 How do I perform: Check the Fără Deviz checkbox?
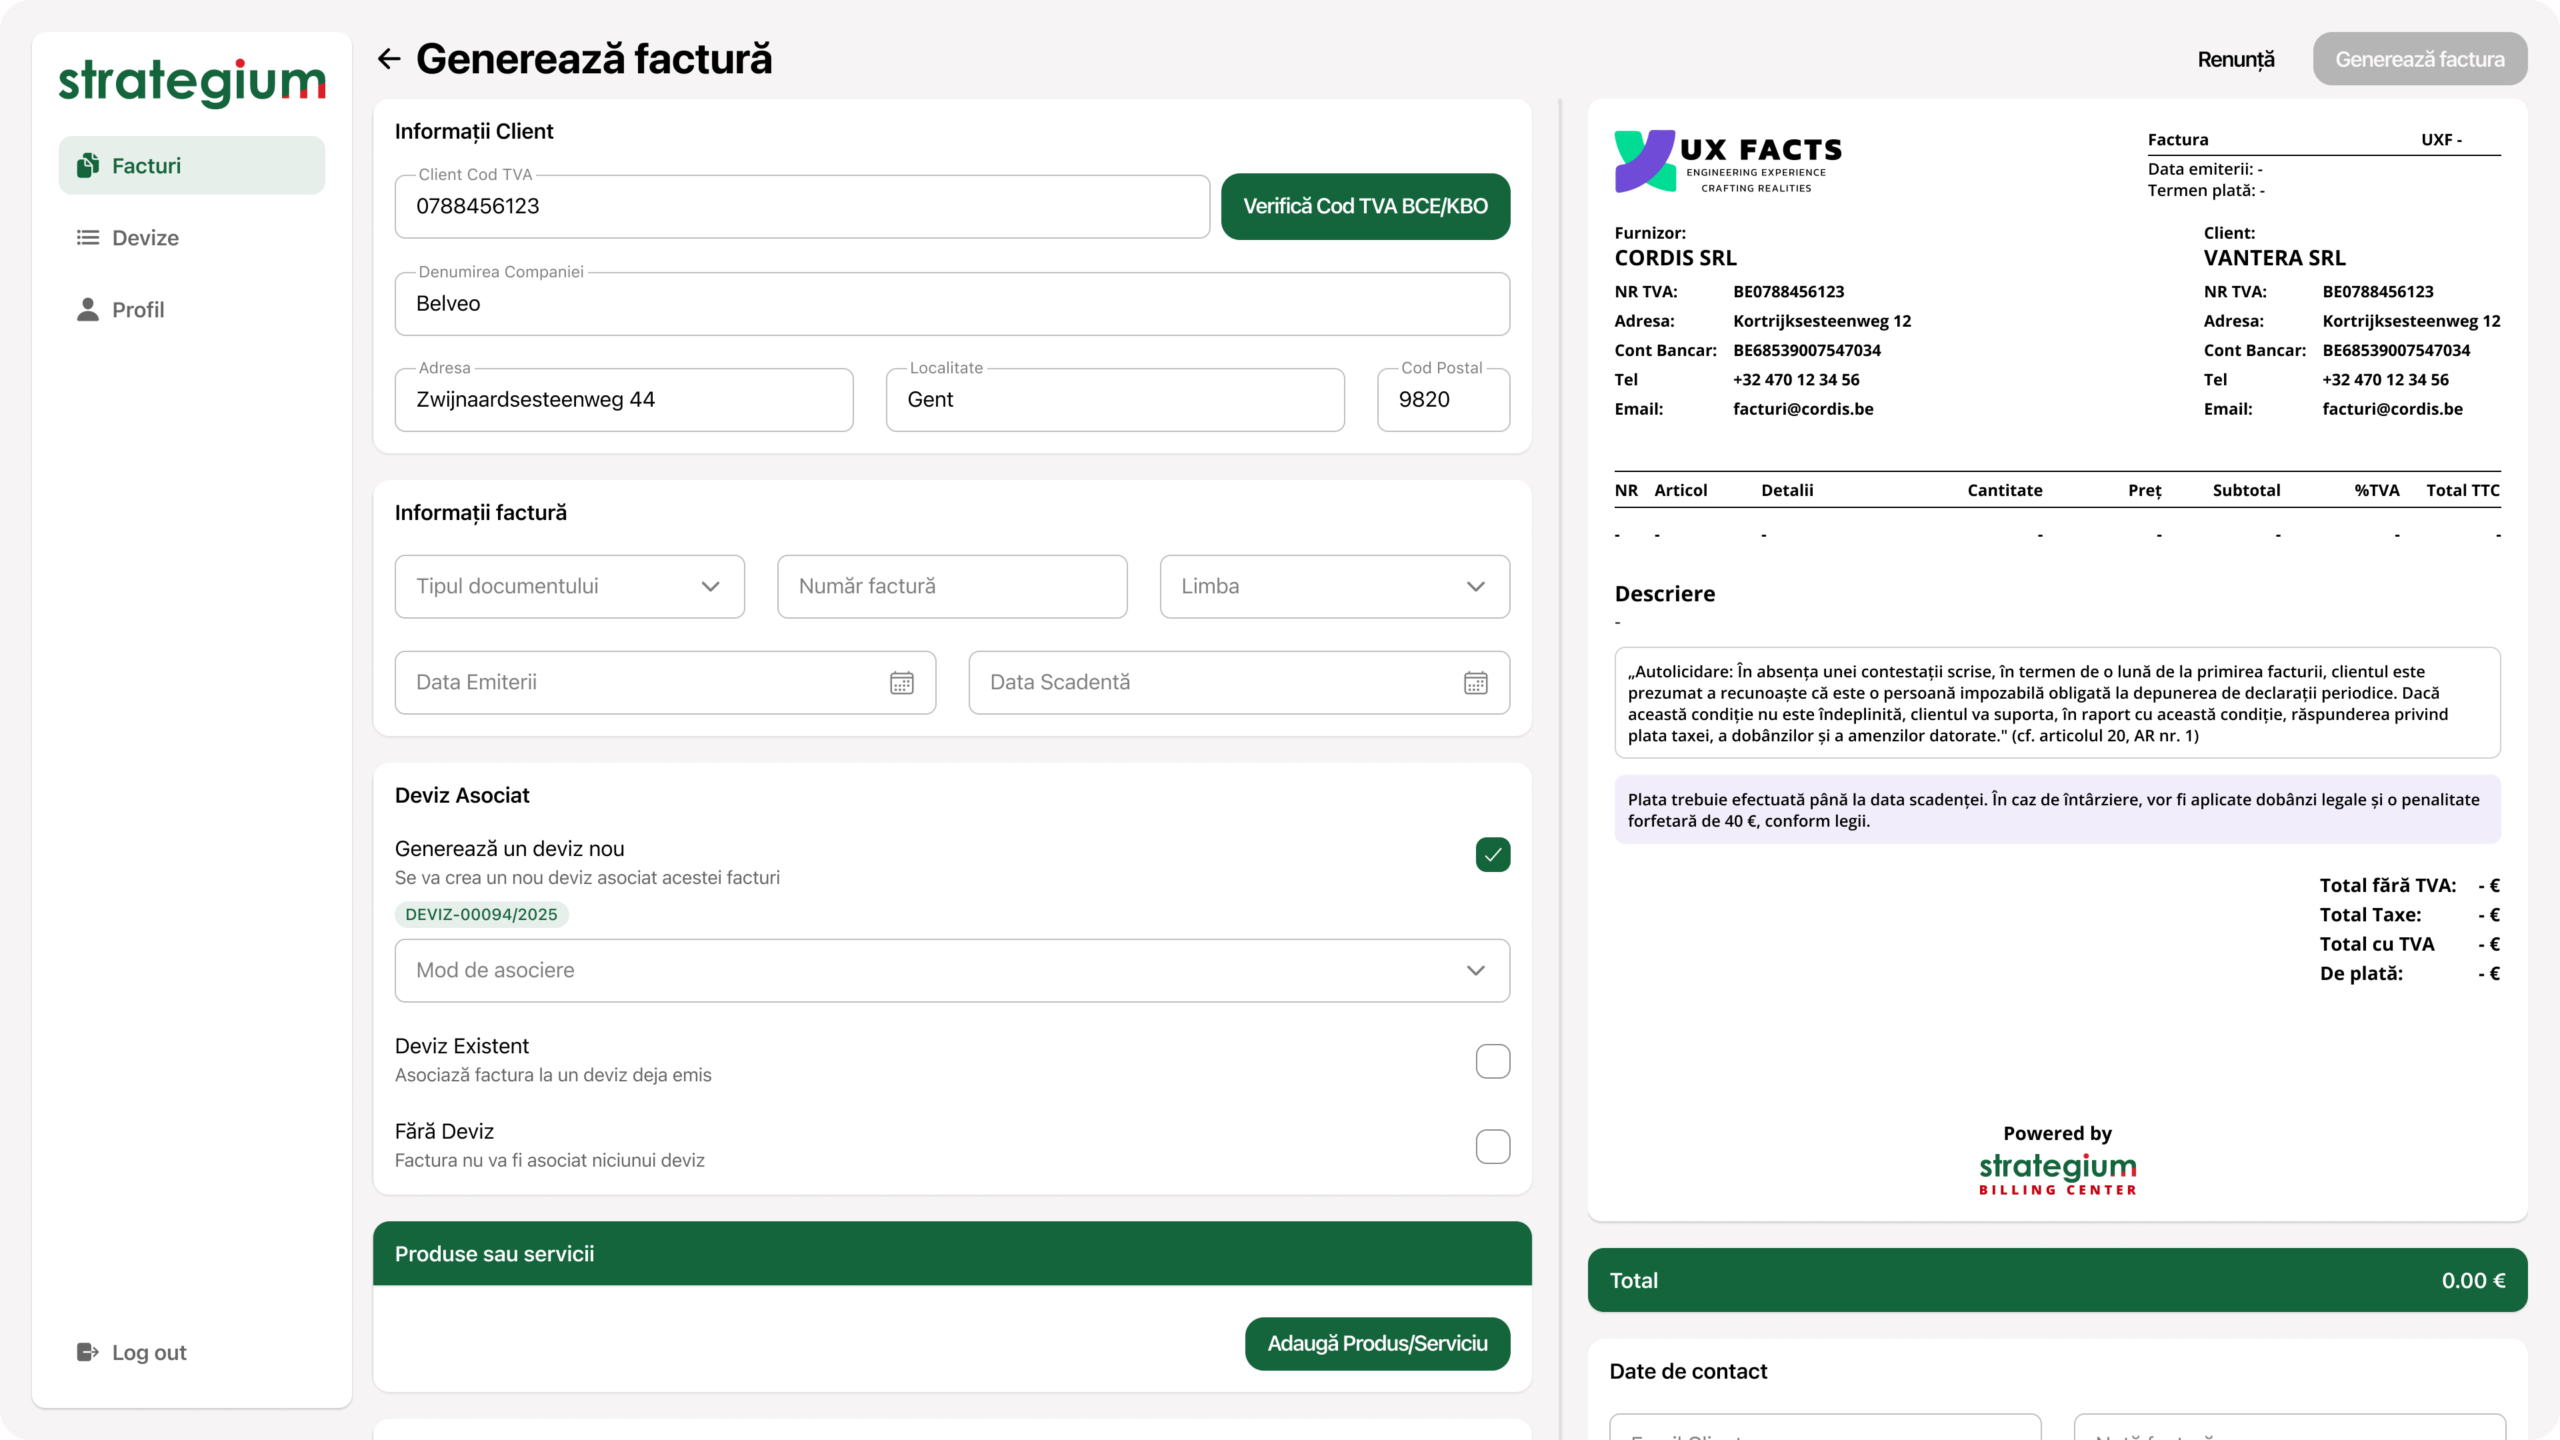1493,1146
